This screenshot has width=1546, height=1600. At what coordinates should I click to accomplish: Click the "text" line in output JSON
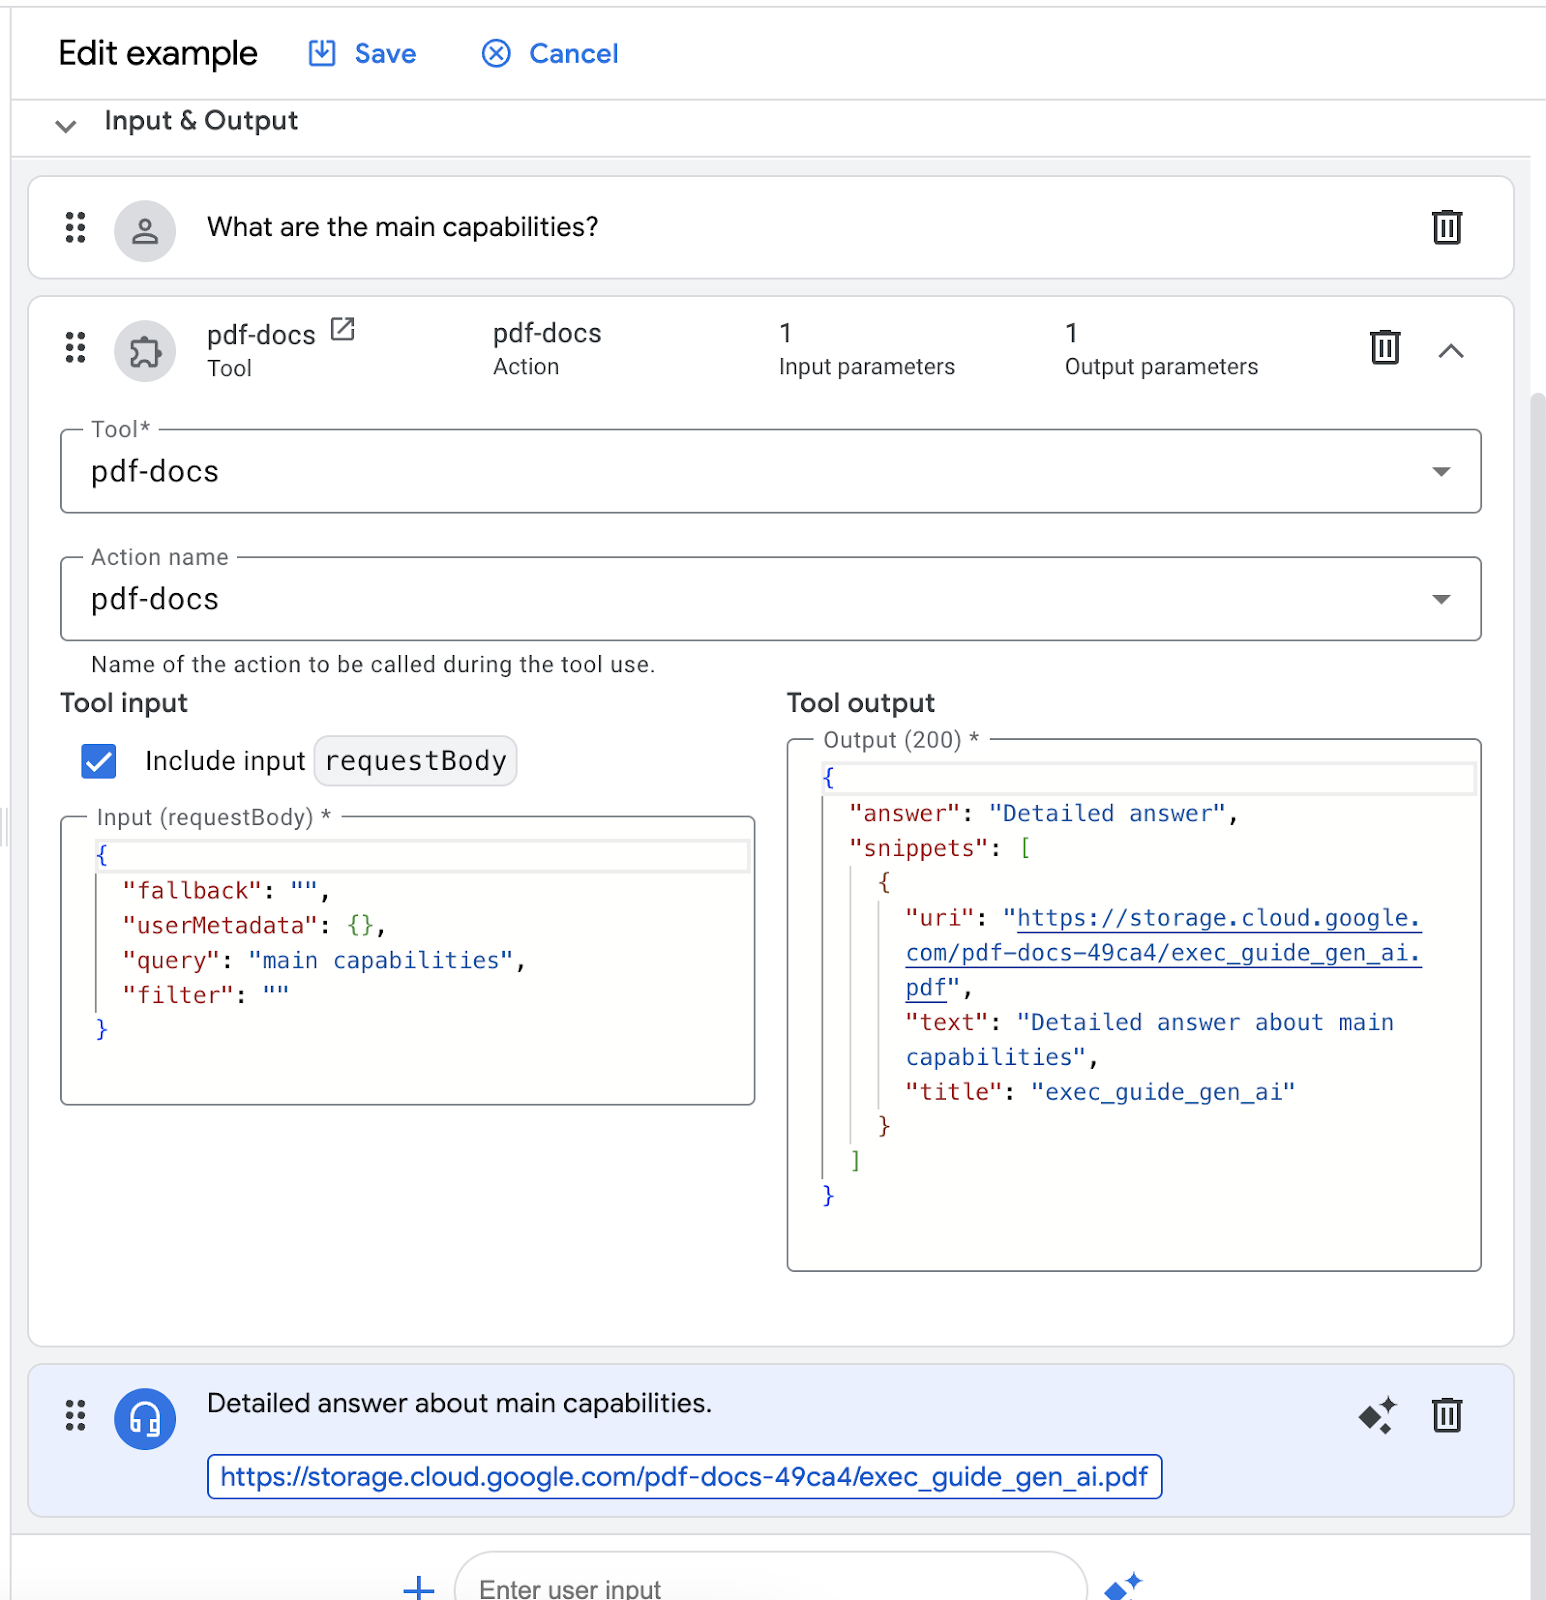pos(1149,1039)
